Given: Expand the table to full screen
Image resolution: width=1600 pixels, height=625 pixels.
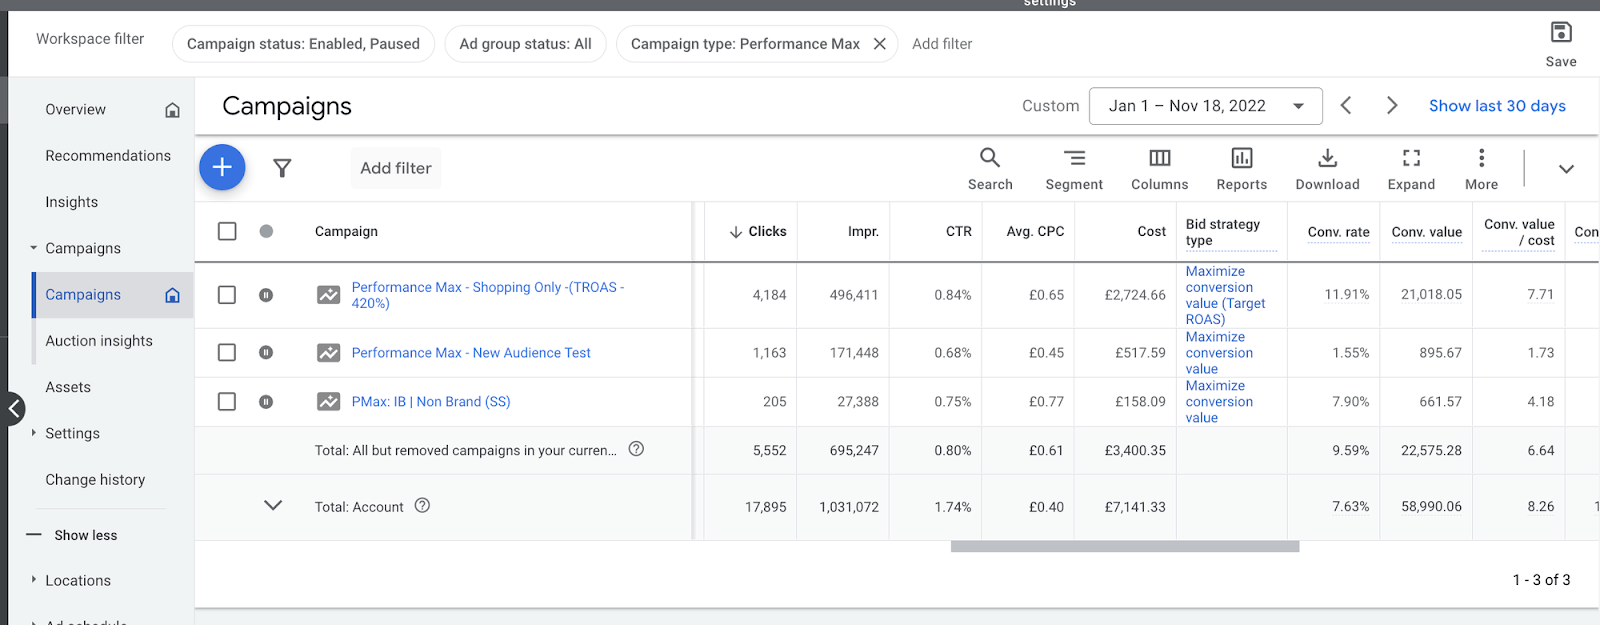Looking at the screenshot, I should coord(1411,169).
